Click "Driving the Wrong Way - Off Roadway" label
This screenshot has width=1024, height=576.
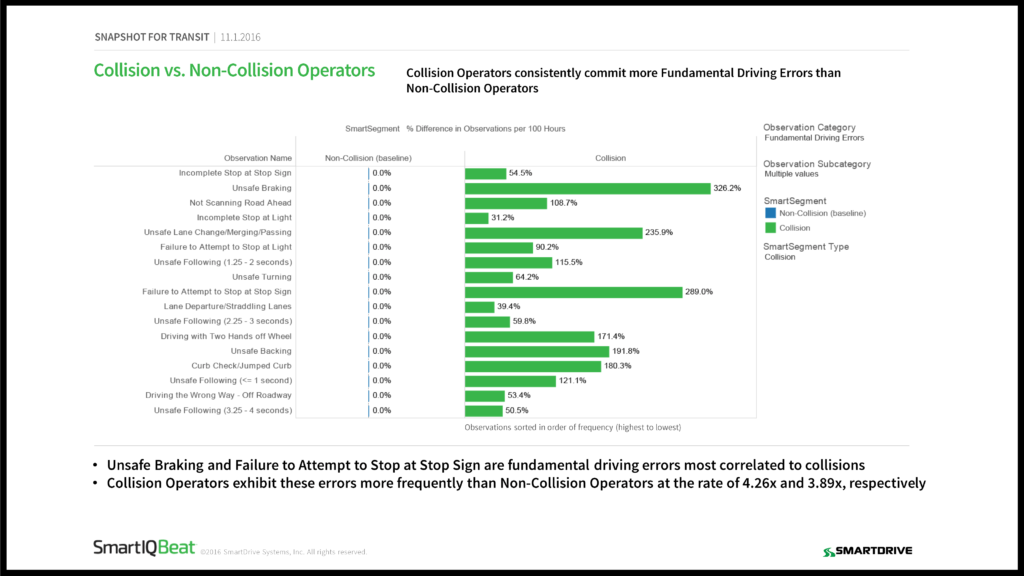[218, 395]
